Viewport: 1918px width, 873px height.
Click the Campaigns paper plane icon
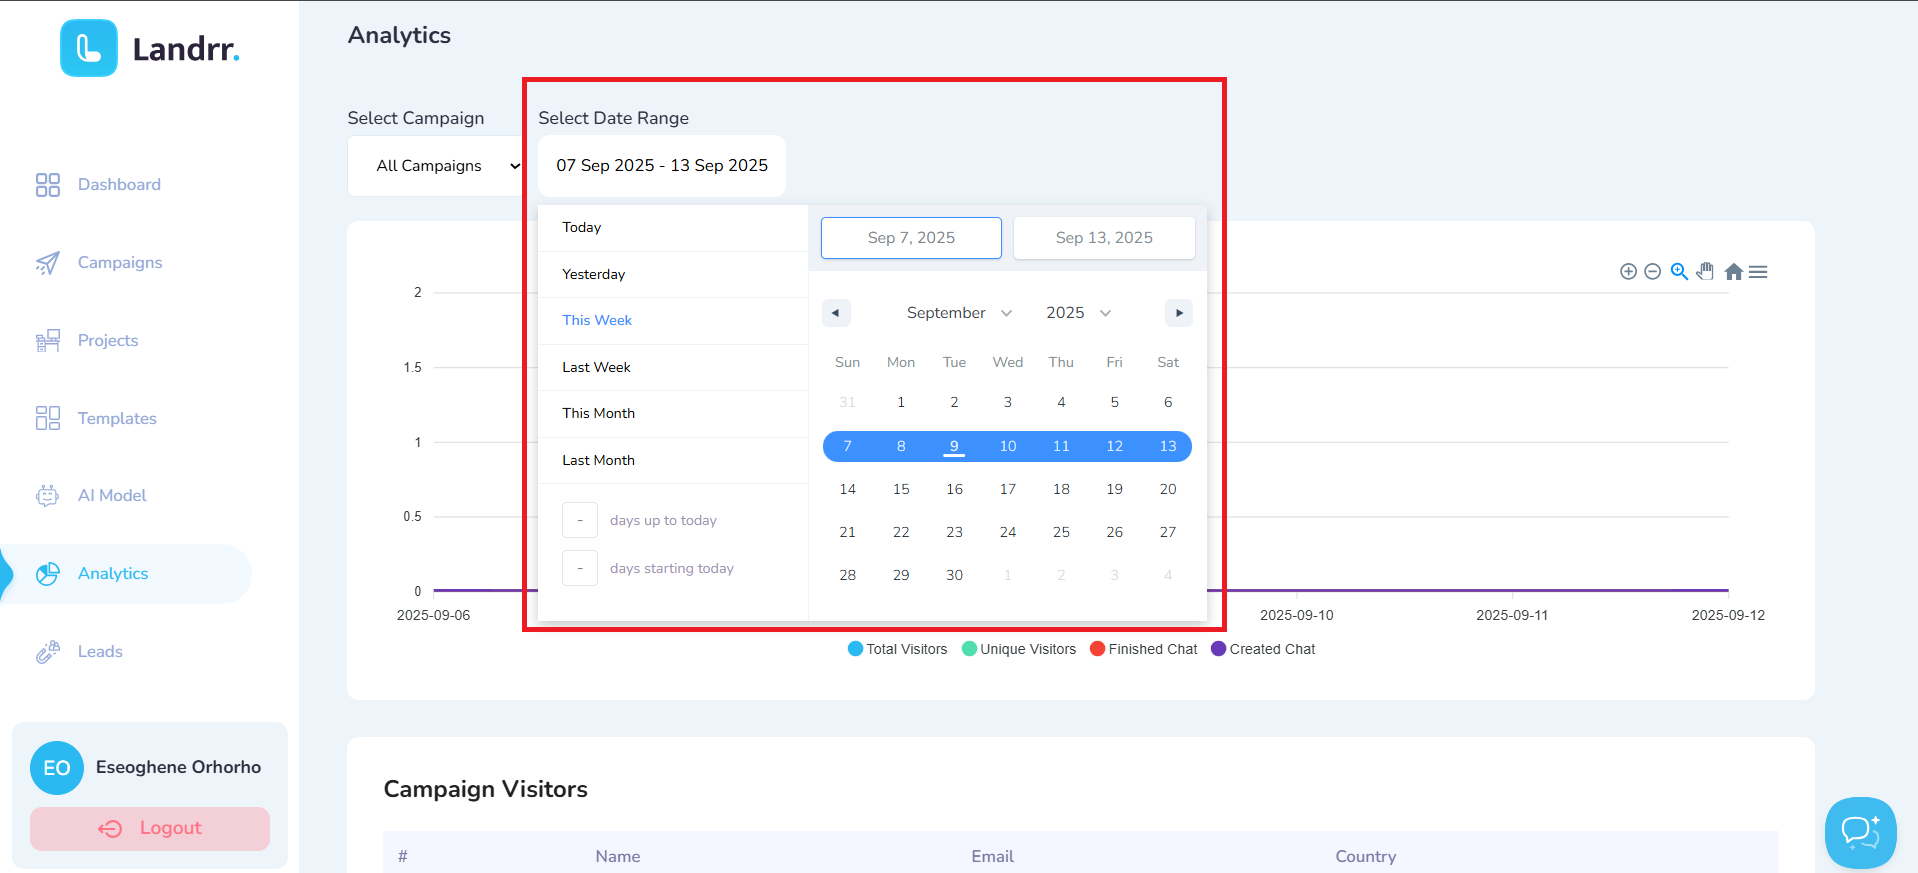(48, 263)
